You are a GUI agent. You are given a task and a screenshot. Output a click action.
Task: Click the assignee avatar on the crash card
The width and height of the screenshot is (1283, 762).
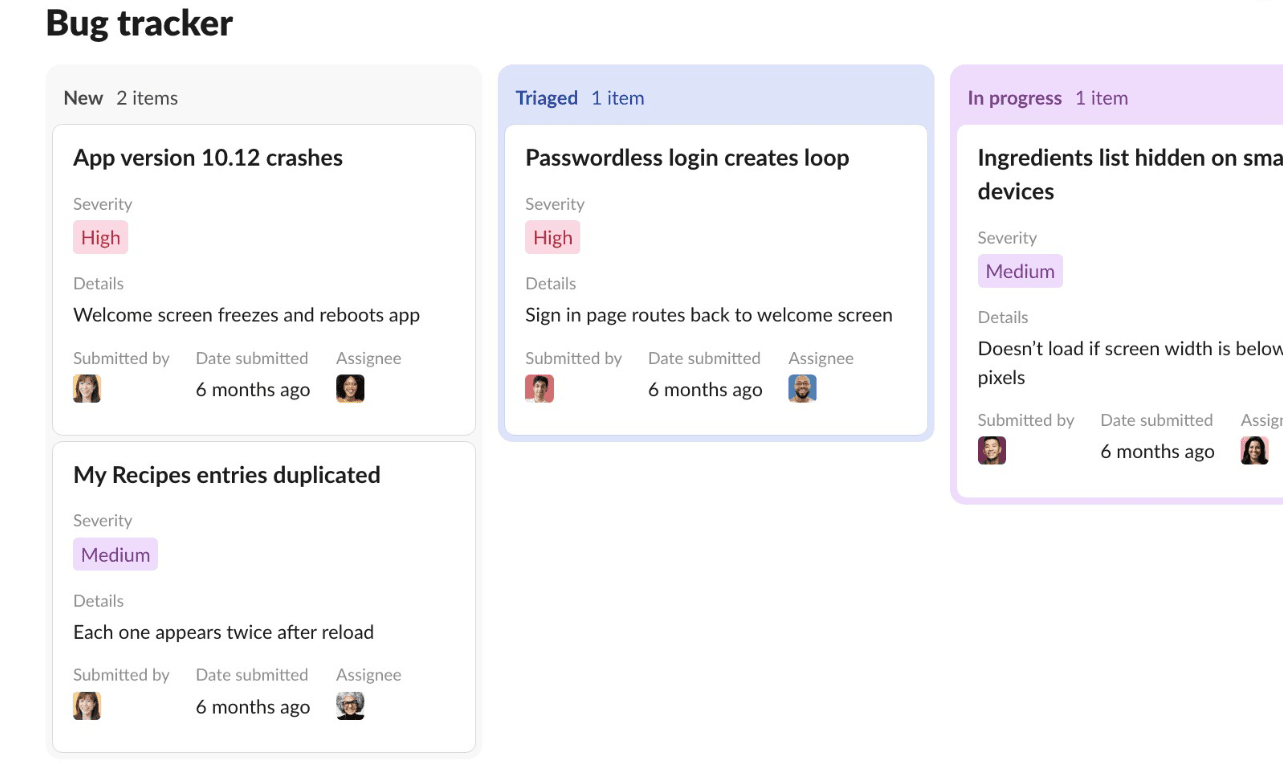[x=350, y=388]
